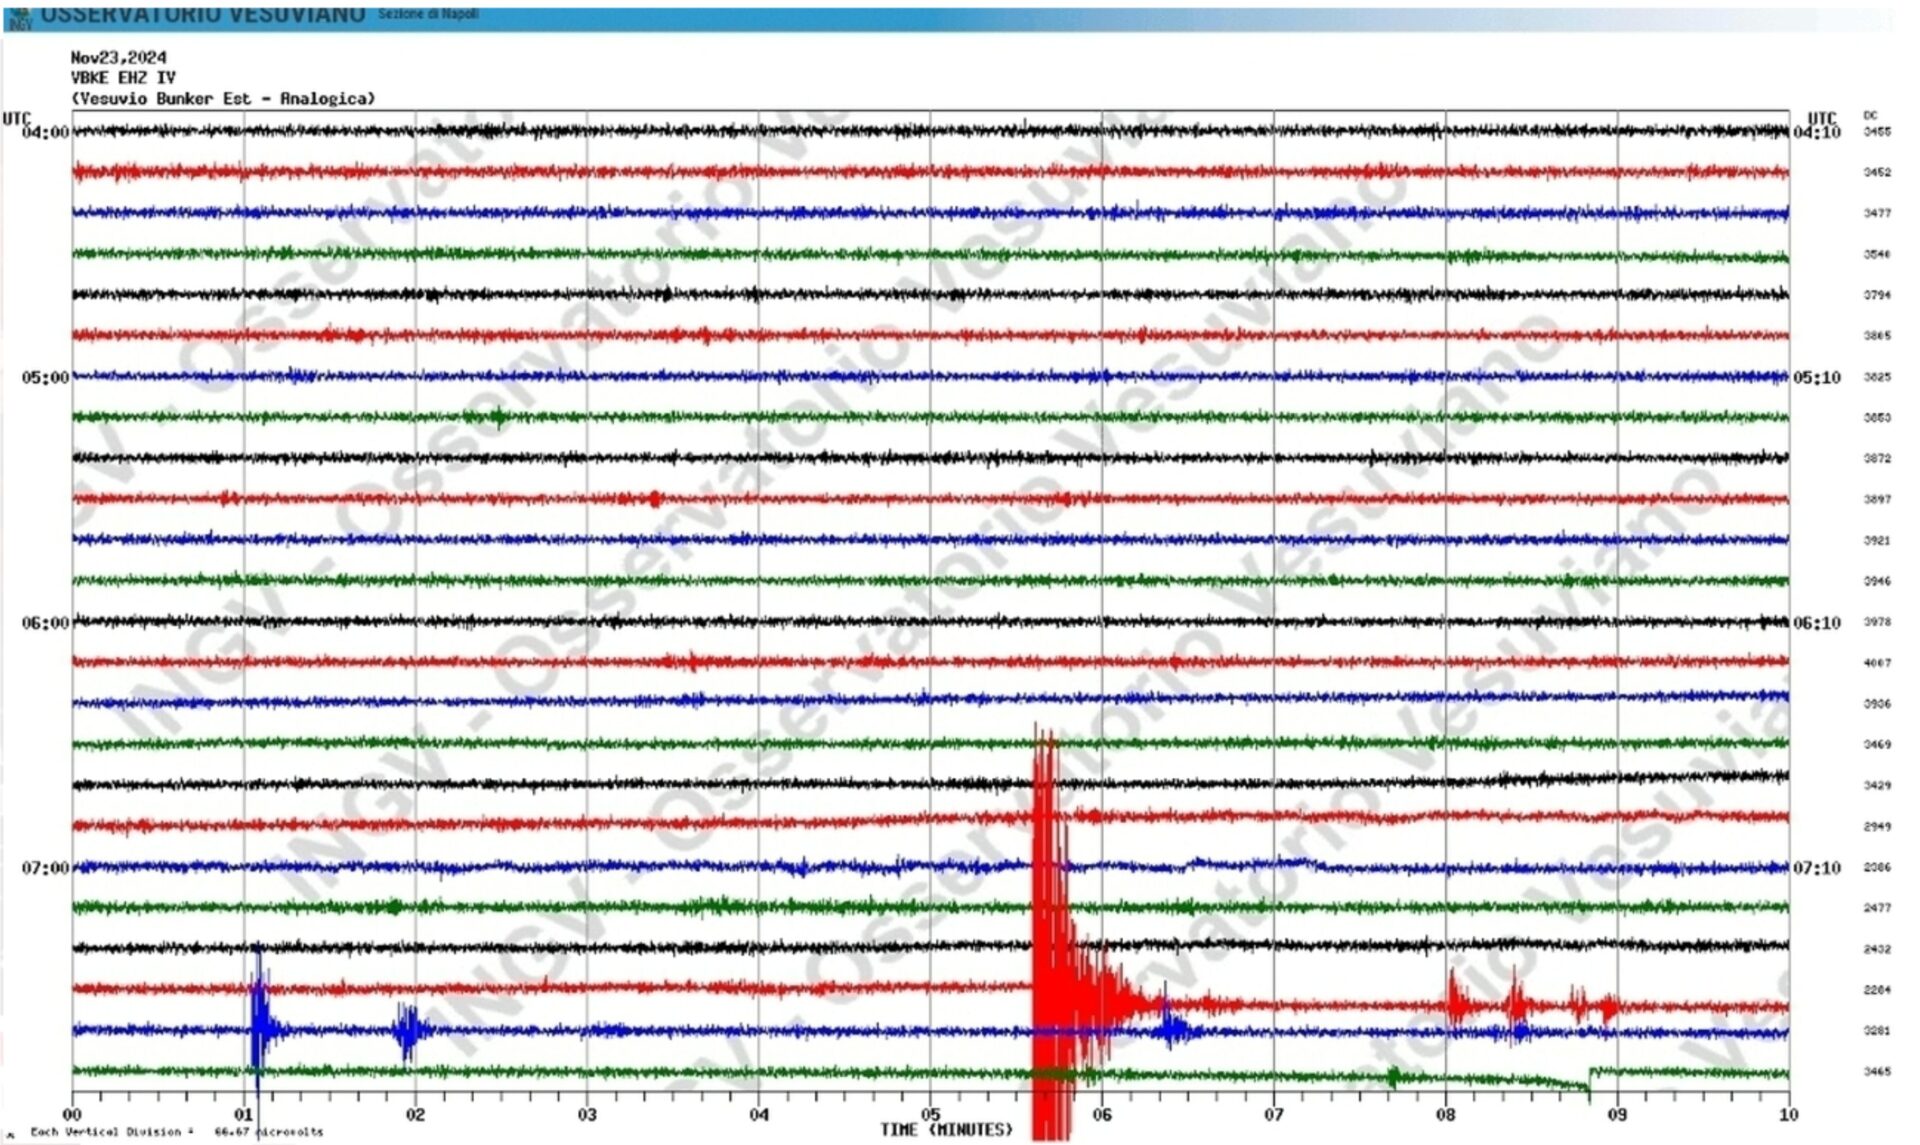Click the DC value 3794
This screenshot has width=1920, height=1145.
tap(1877, 295)
